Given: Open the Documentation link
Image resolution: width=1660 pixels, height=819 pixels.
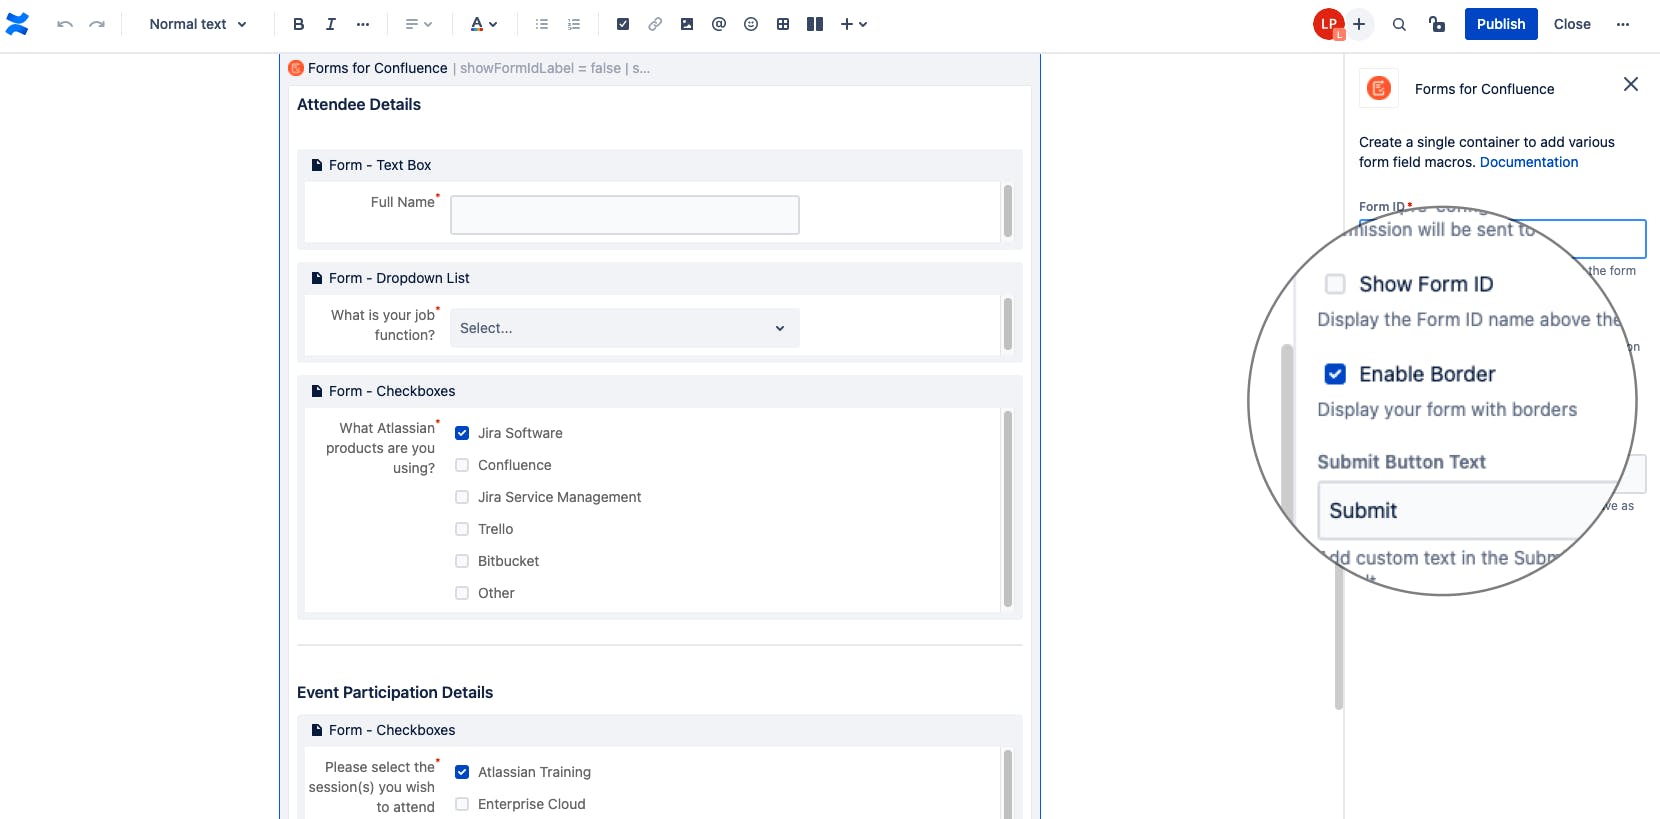Looking at the screenshot, I should [x=1529, y=162].
